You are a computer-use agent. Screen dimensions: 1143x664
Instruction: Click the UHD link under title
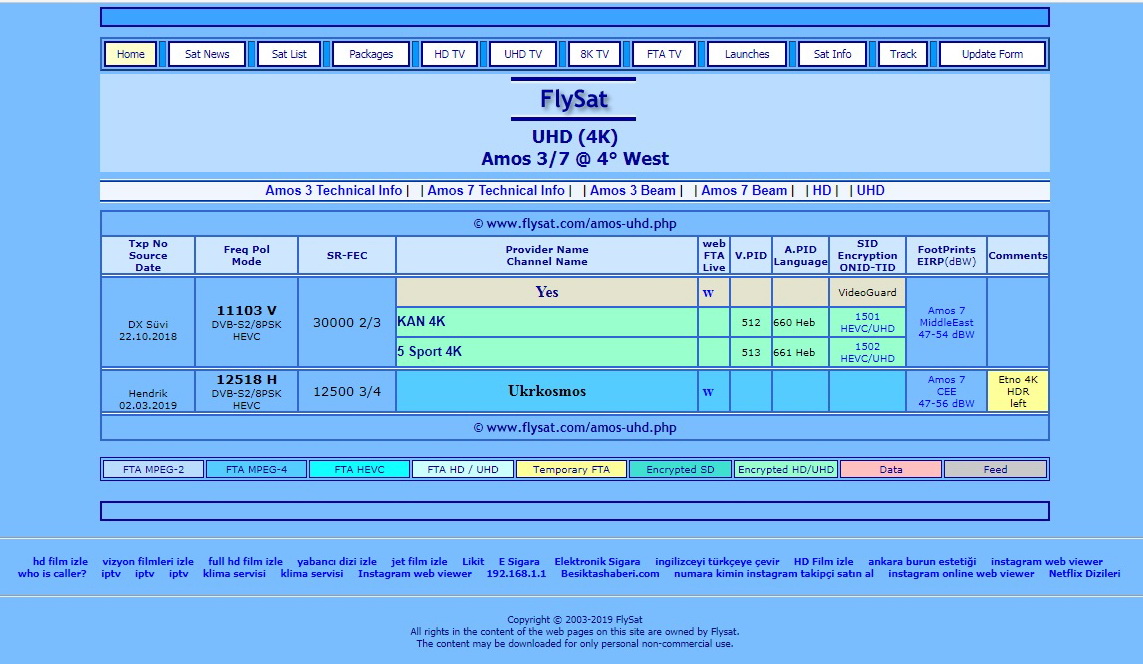click(x=870, y=190)
